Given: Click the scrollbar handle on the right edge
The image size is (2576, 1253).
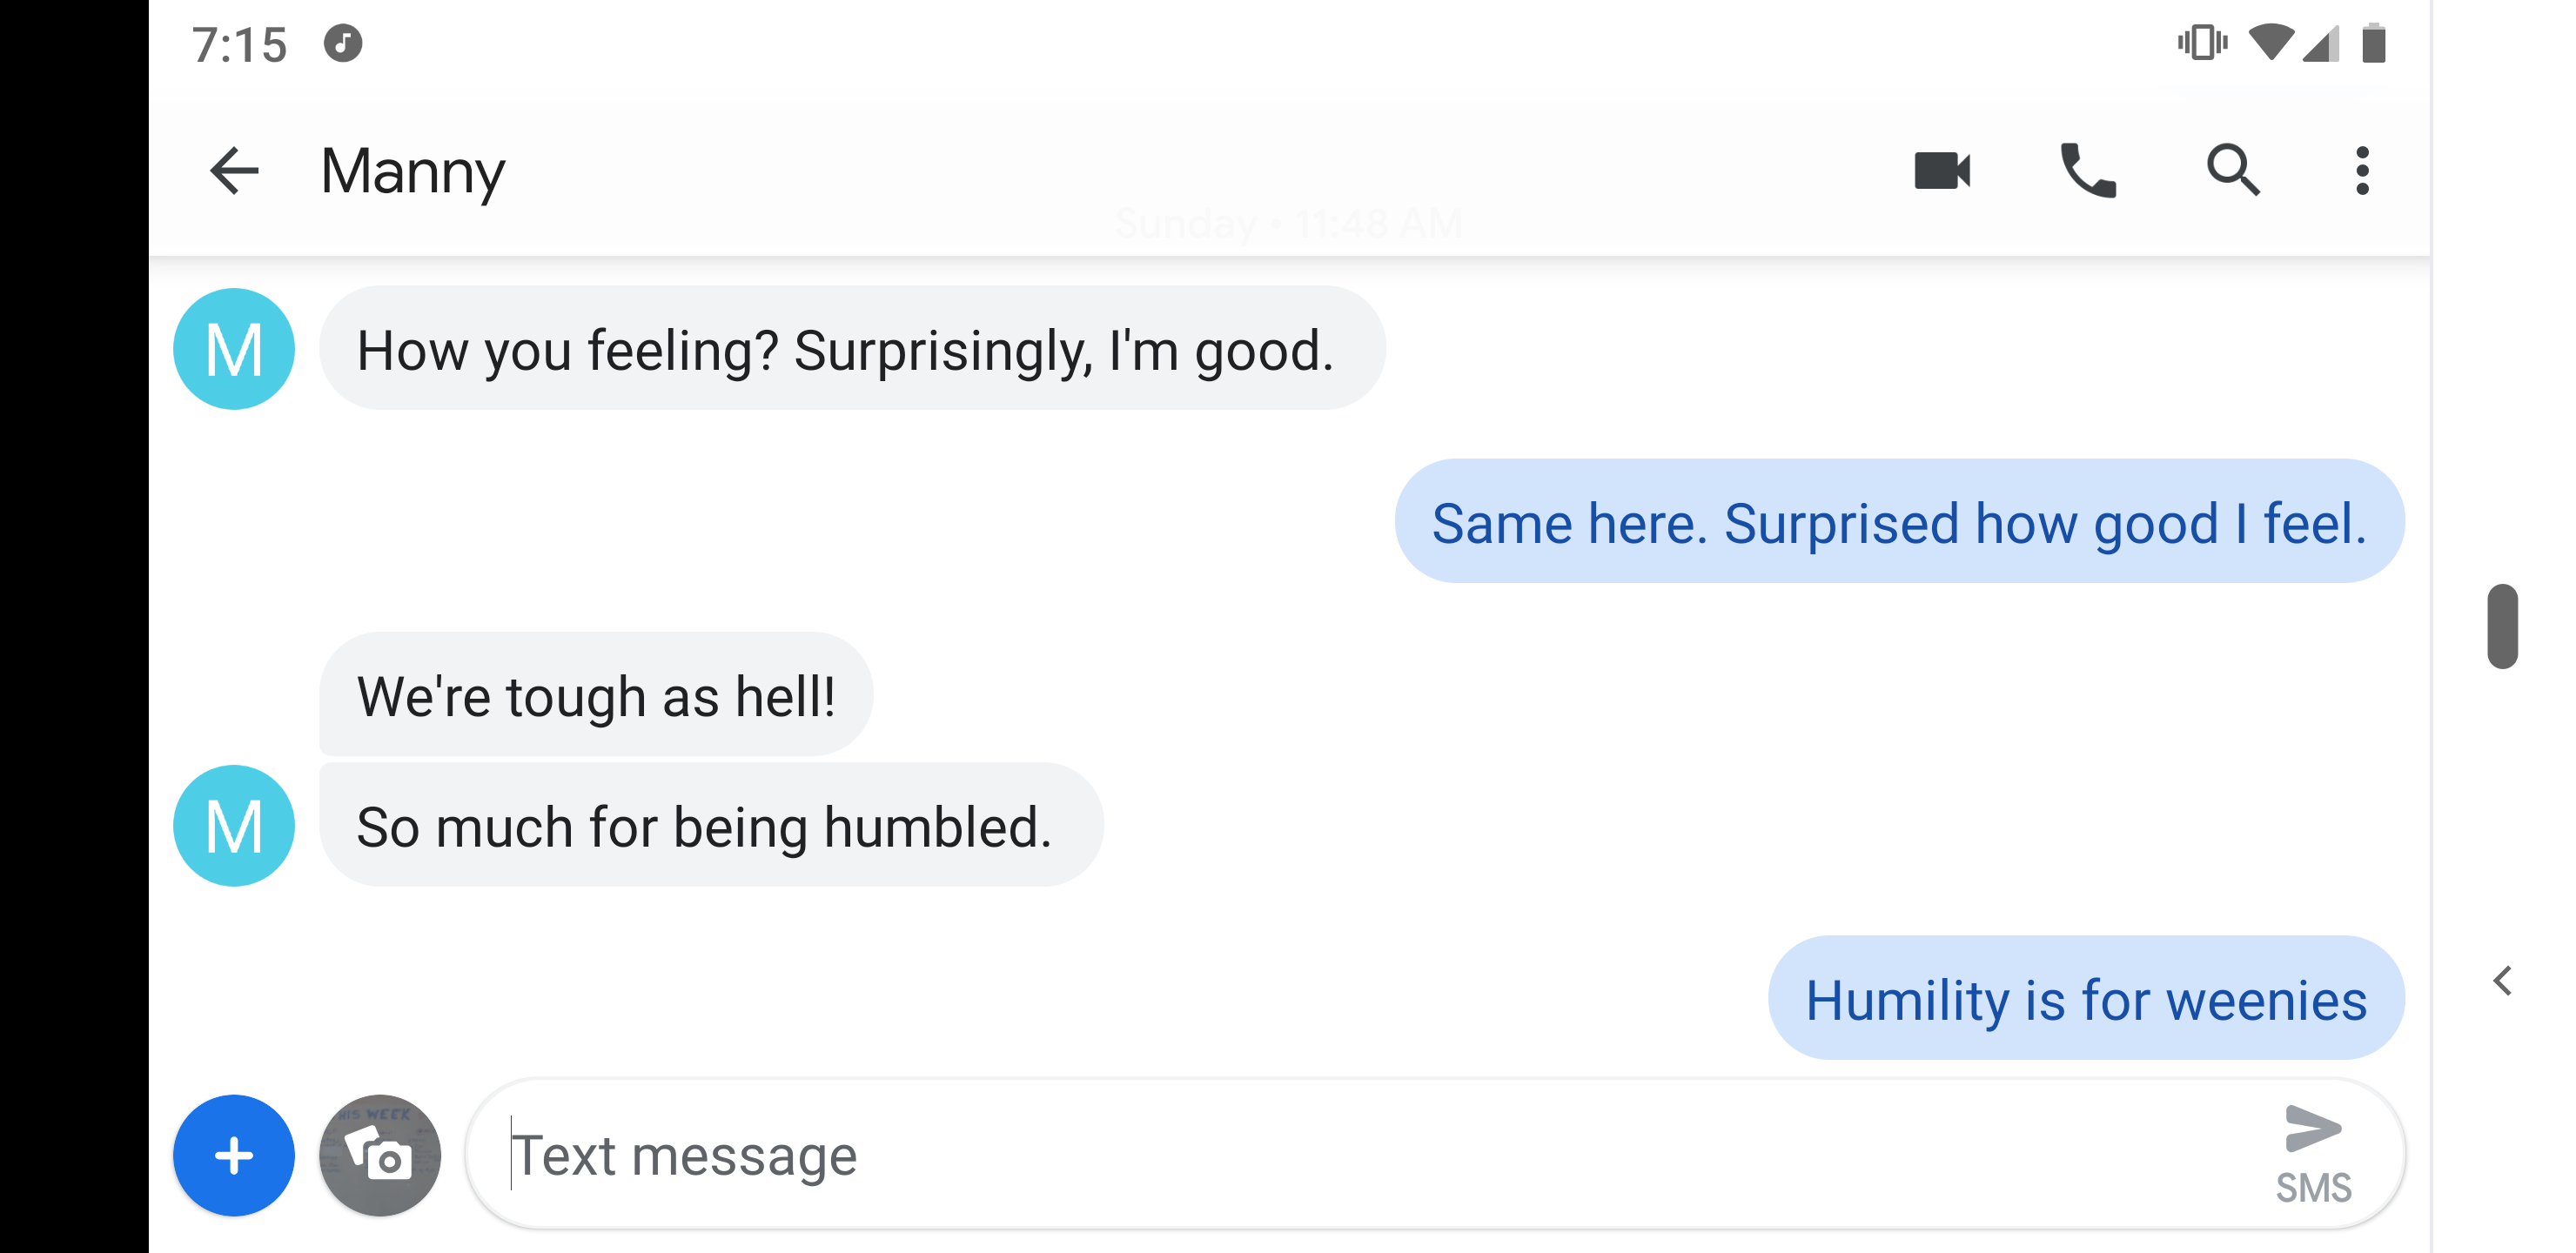Looking at the screenshot, I should coord(2502,626).
